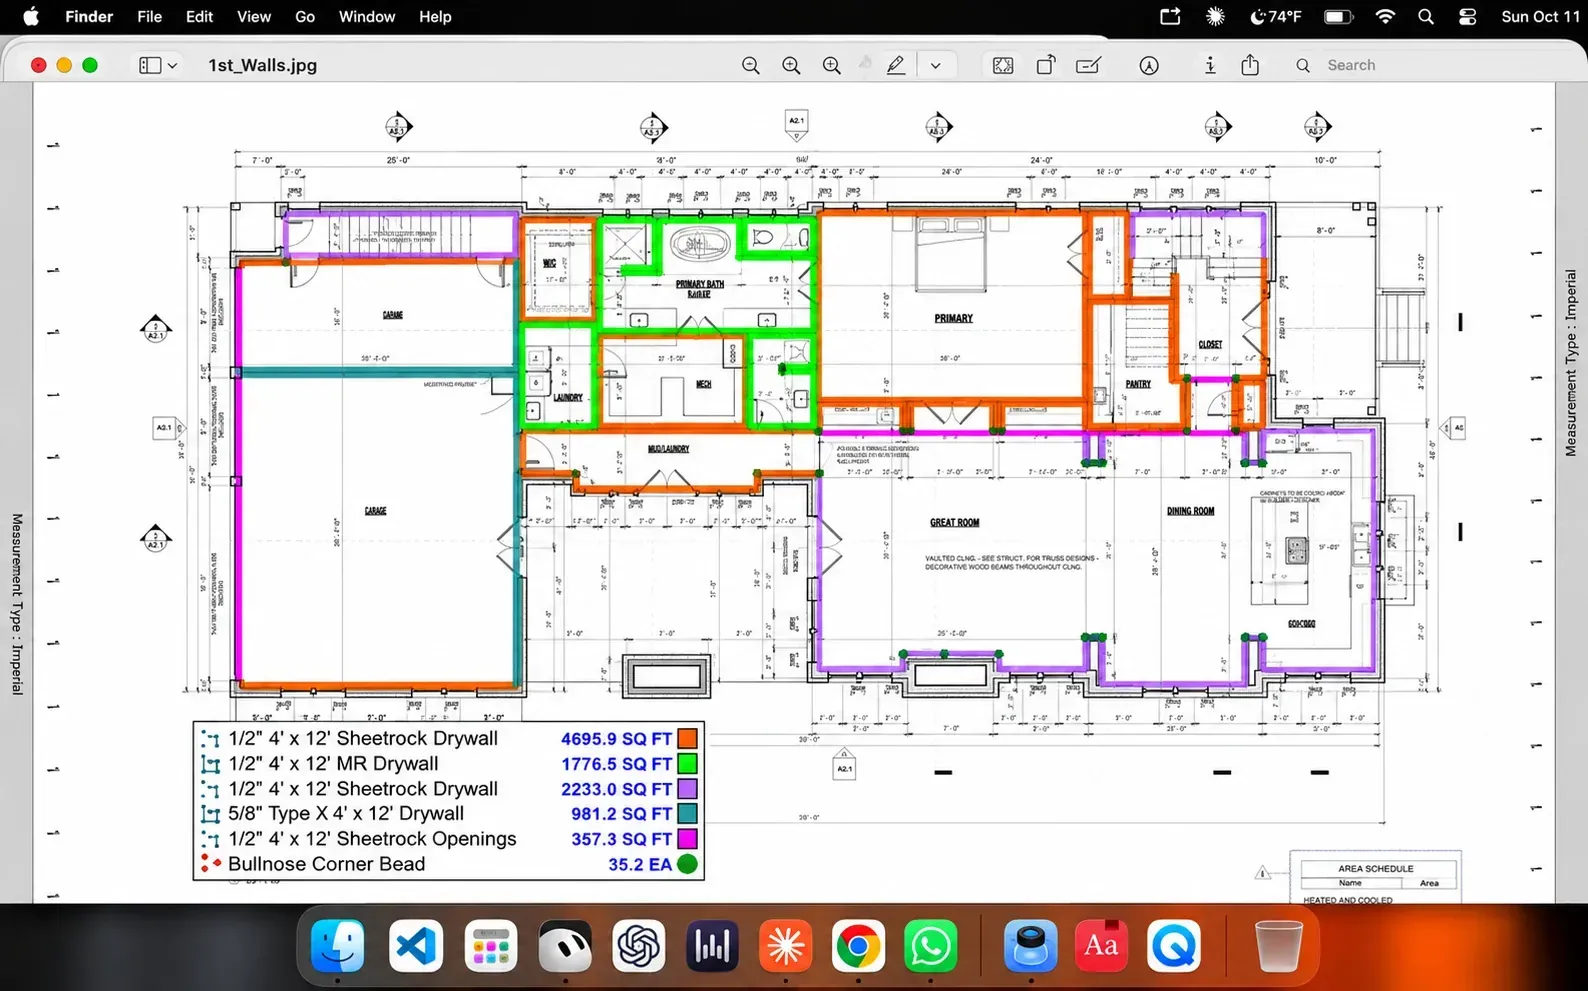Image resolution: width=1588 pixels, height=991 pixels.
Task: Click the green MR Drywall swatch
Action: point(688,764)
